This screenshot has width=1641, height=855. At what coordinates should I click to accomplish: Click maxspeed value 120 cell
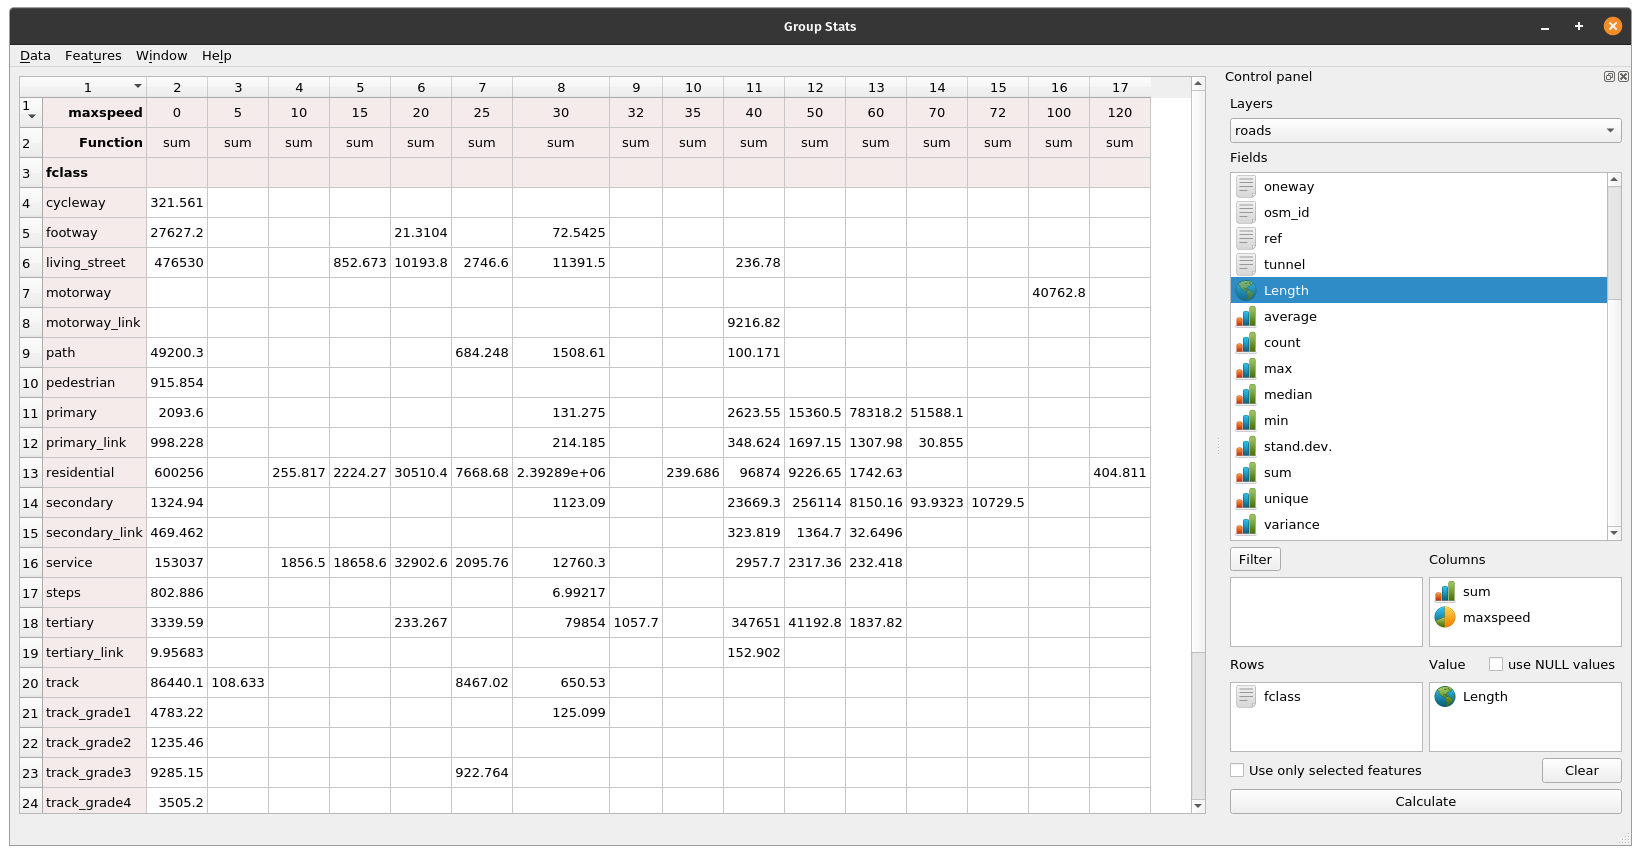[x=1120, y=112]
